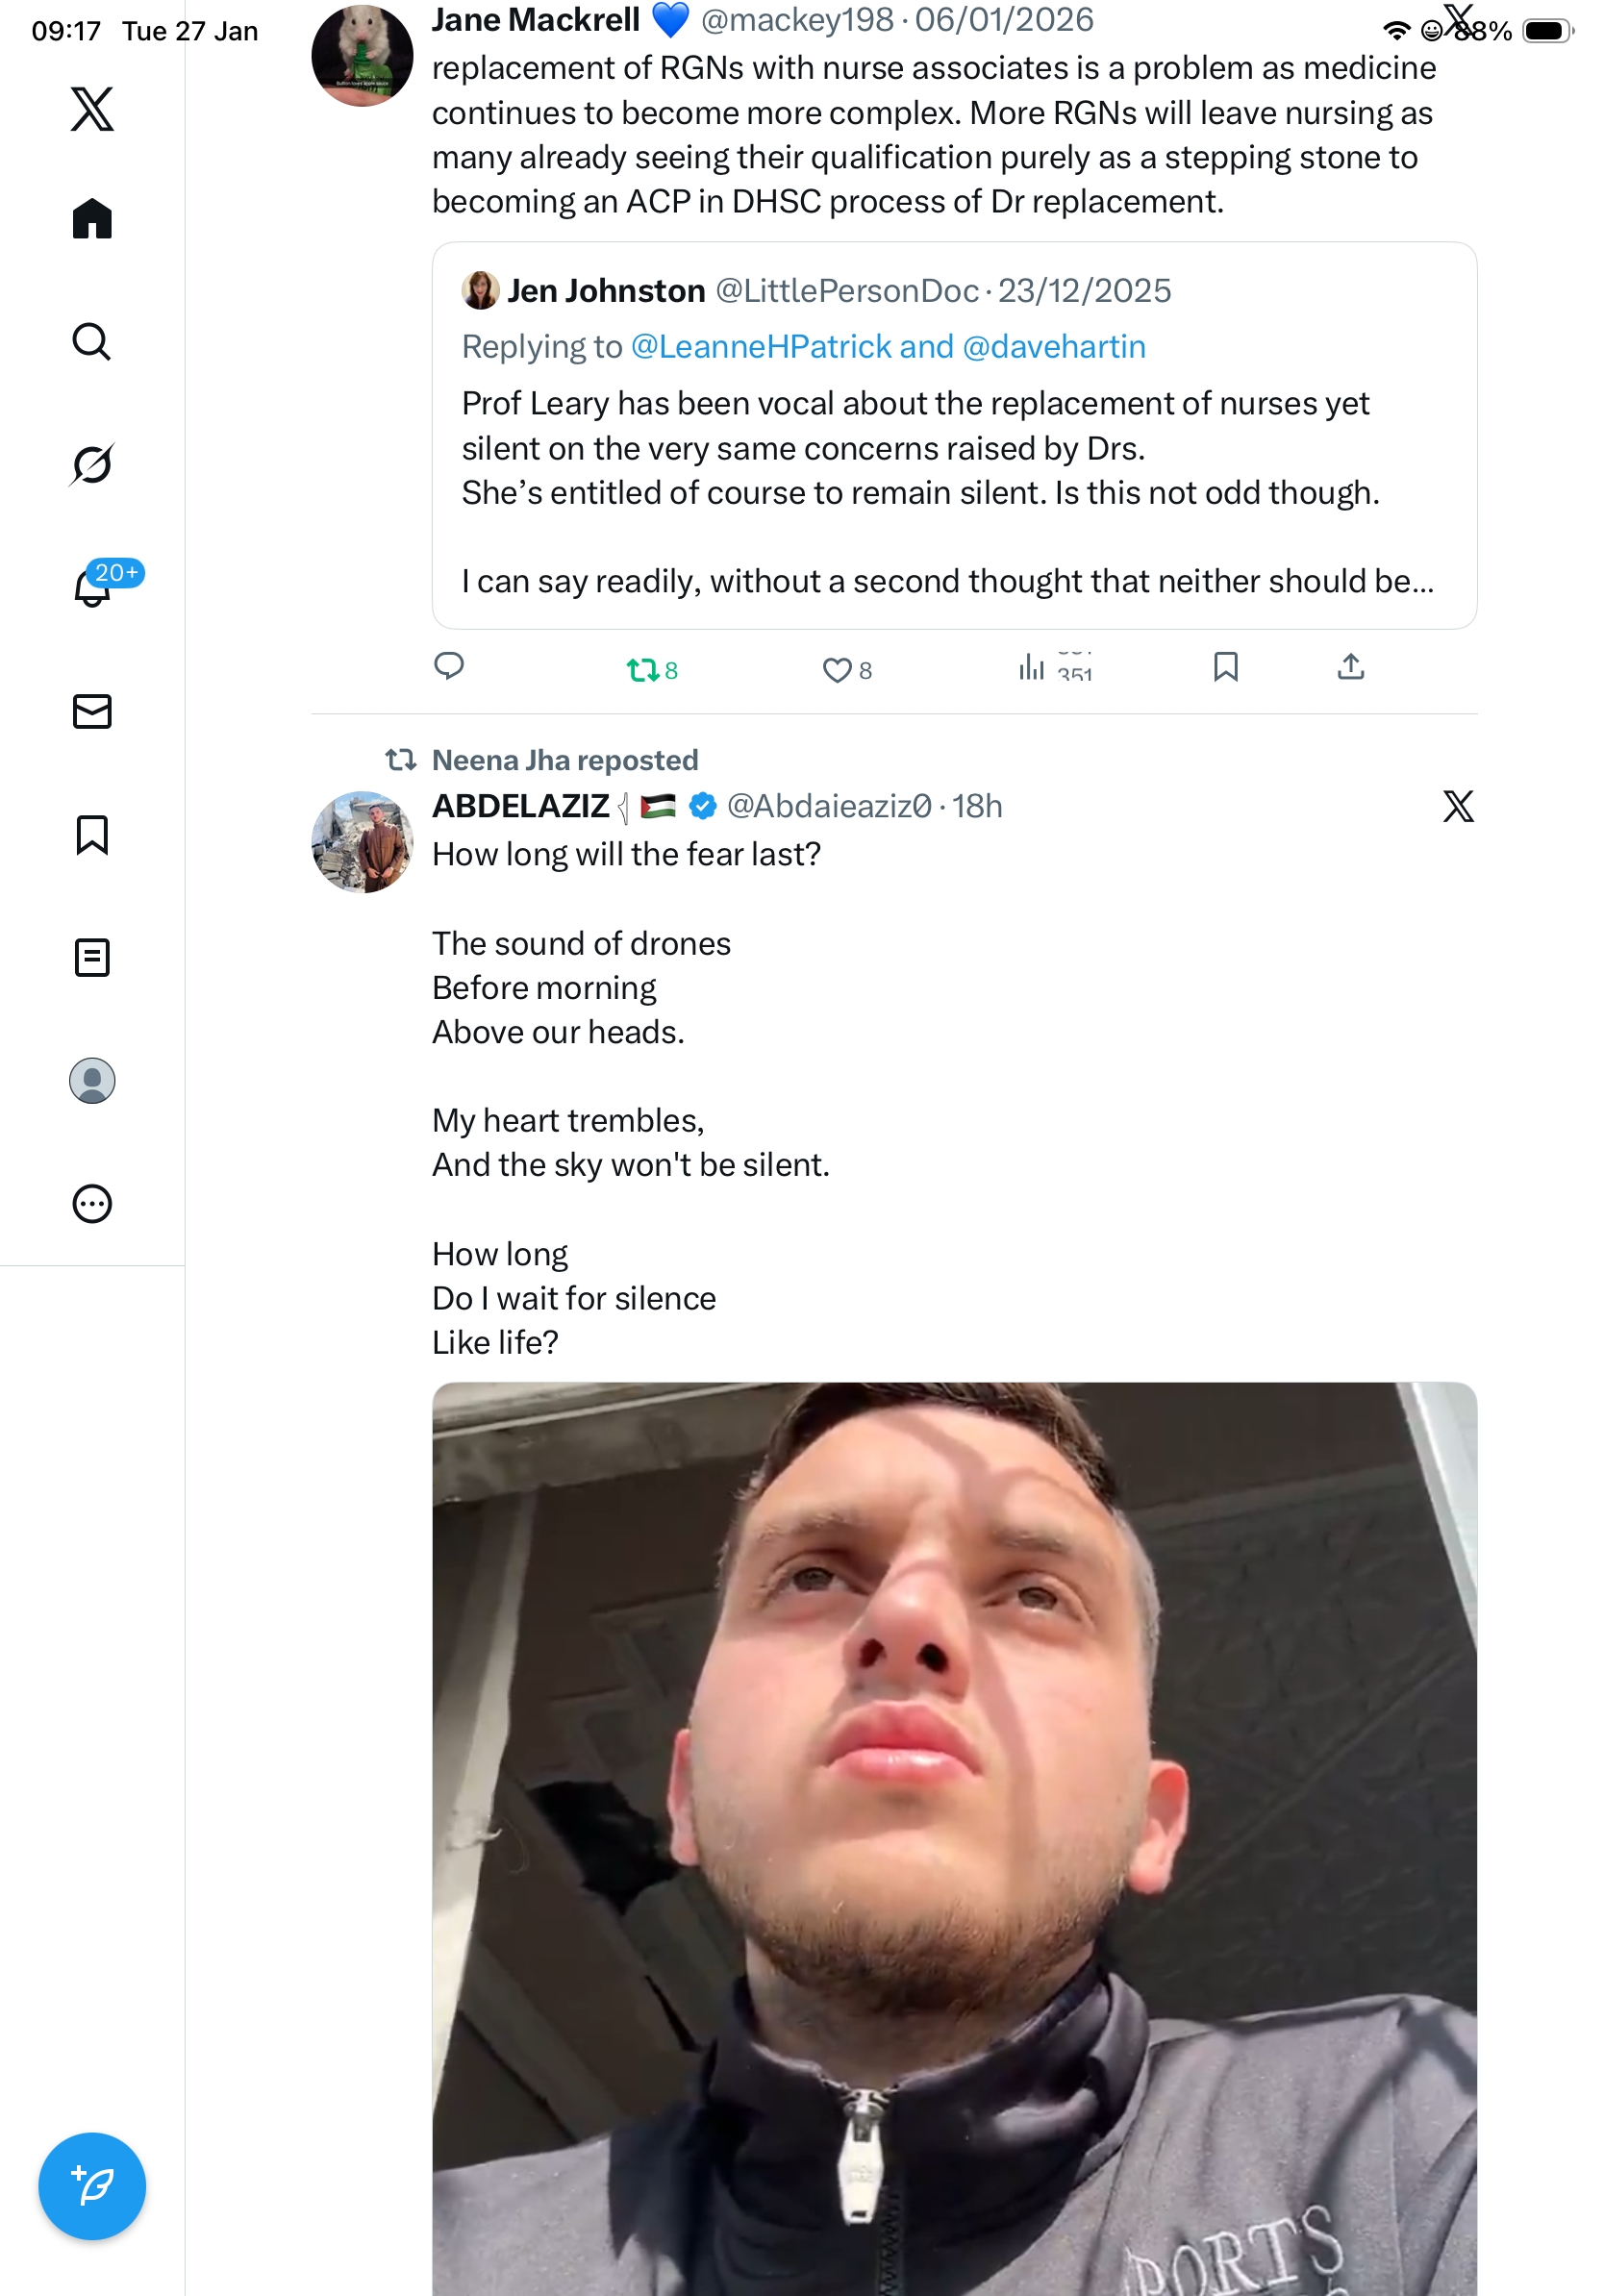Undo repost on Jane Mackrell's post
The image size is (1604, 2296).
point(642,669)
